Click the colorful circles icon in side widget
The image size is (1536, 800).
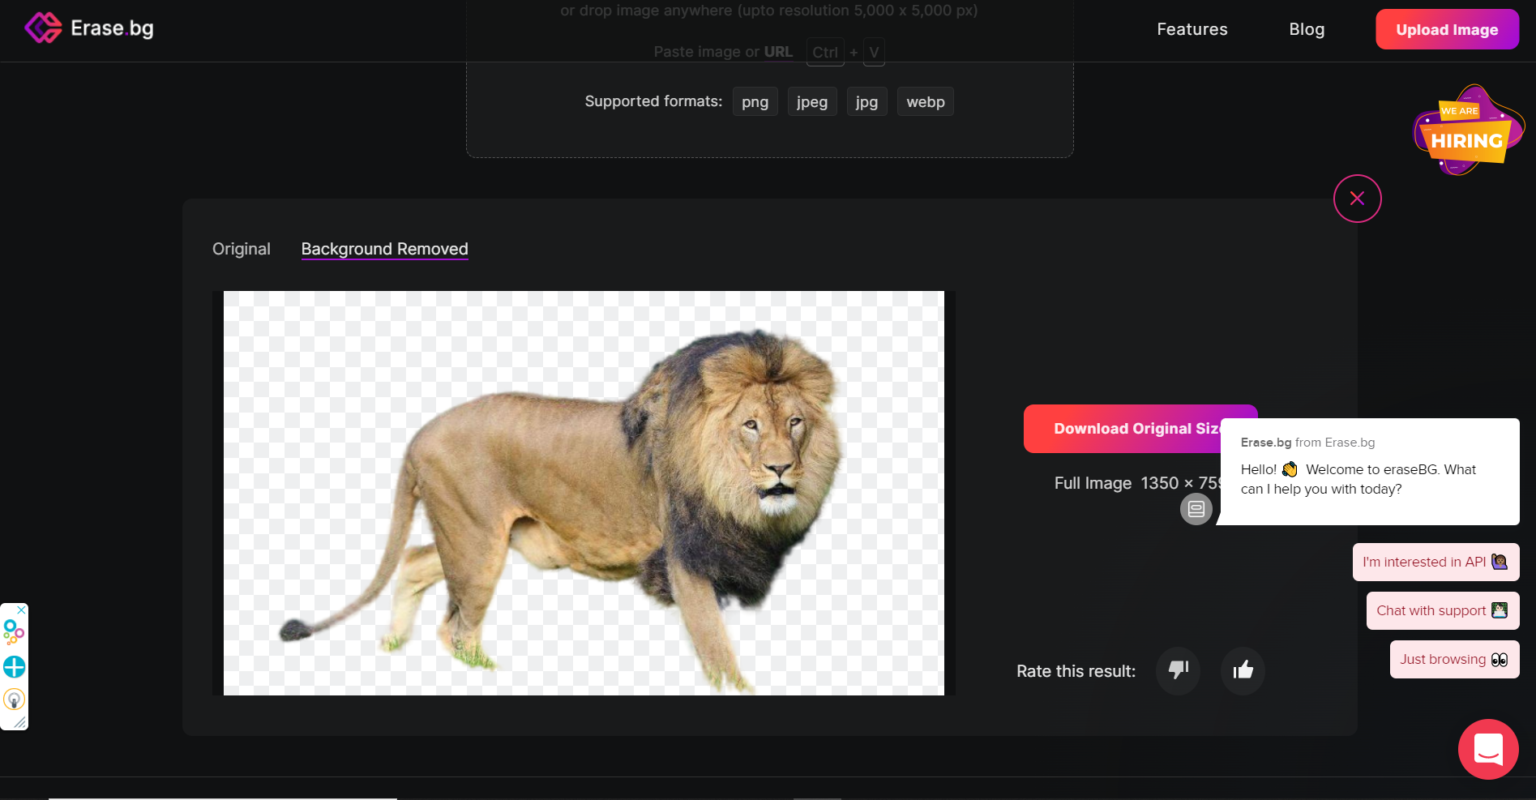14,632
